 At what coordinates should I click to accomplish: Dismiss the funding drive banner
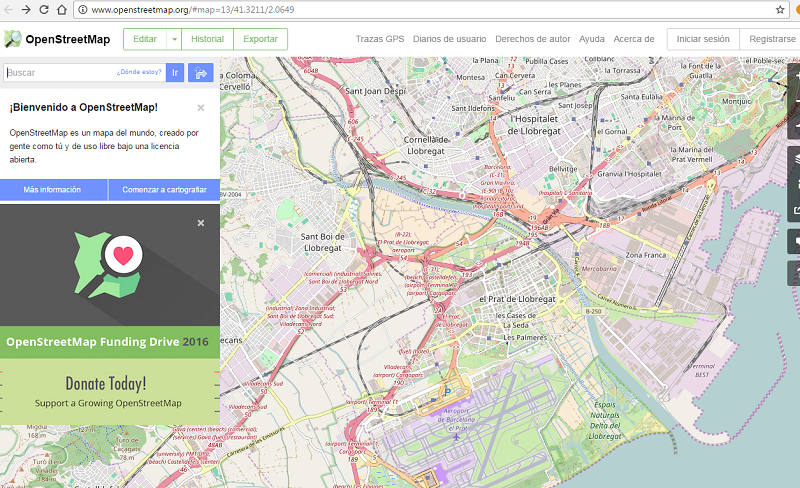[200, 223]
